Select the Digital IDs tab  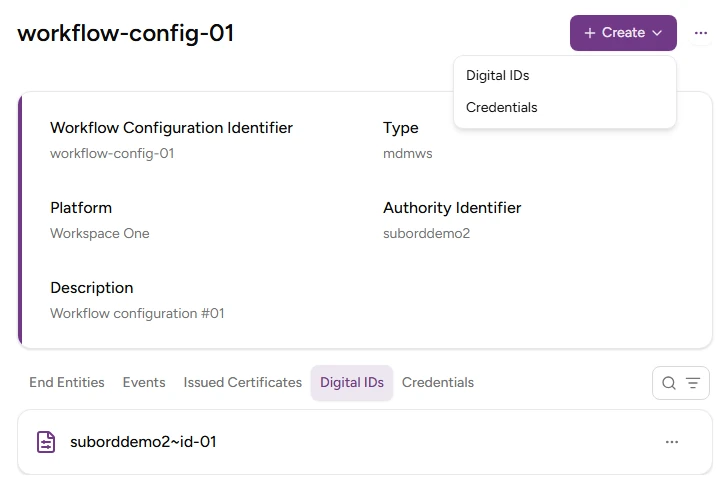tap(352, 383)
